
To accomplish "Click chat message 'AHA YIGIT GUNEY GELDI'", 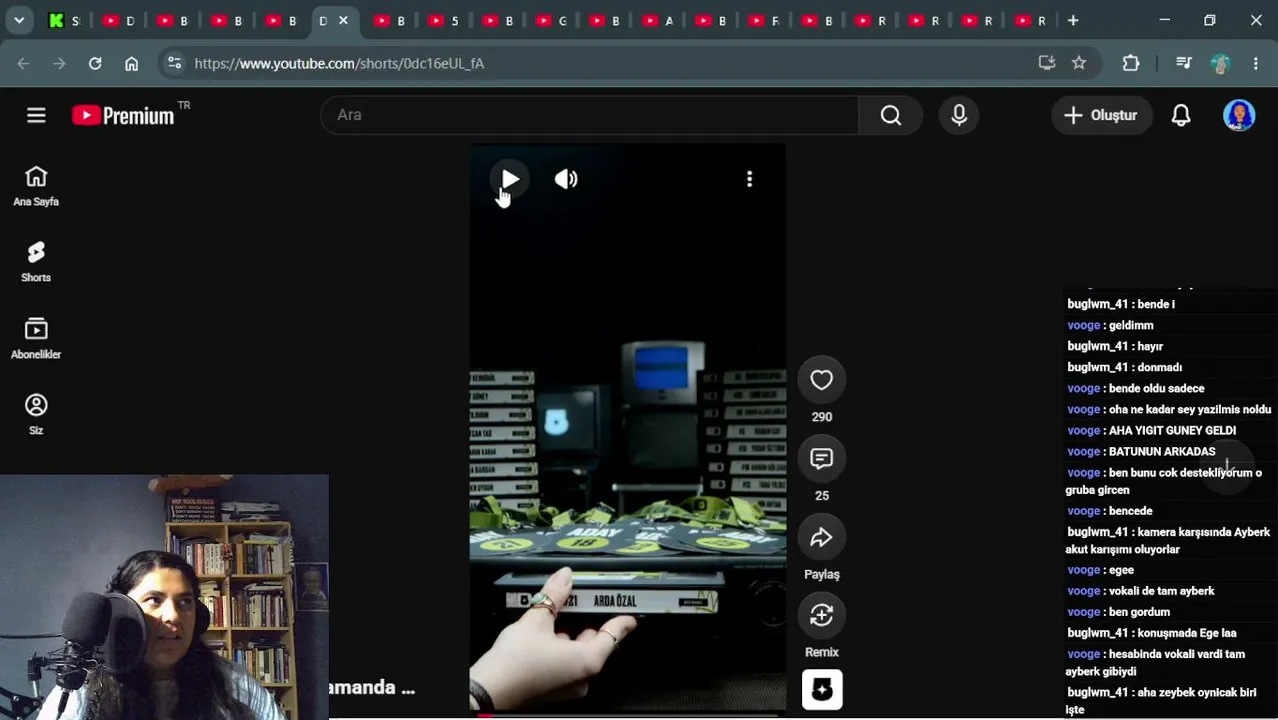I will (1172, 430).
